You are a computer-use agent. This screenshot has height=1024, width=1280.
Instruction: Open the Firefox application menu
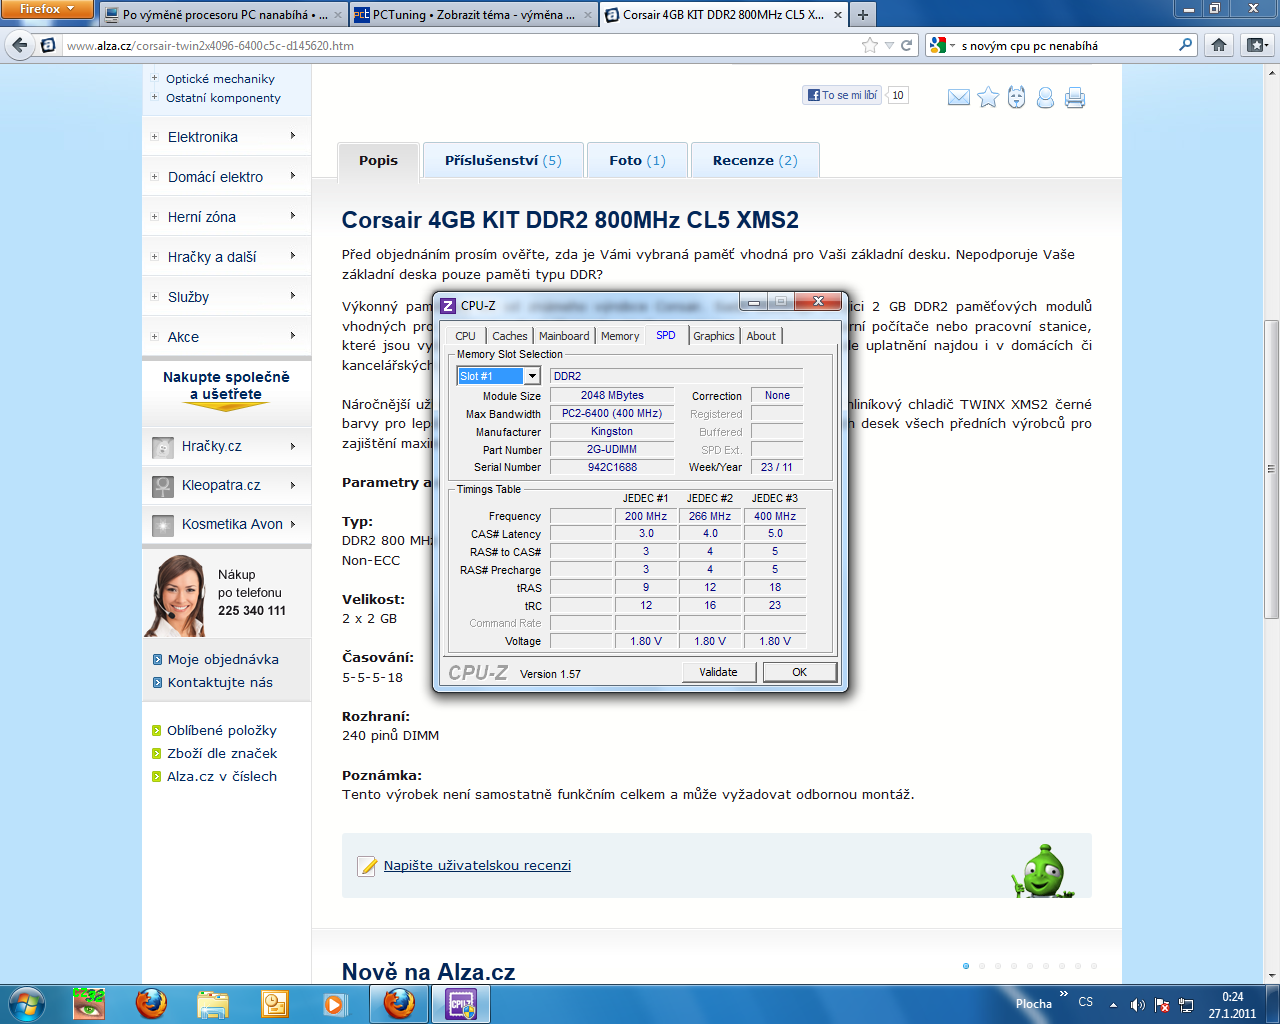(x=47, y=9)
